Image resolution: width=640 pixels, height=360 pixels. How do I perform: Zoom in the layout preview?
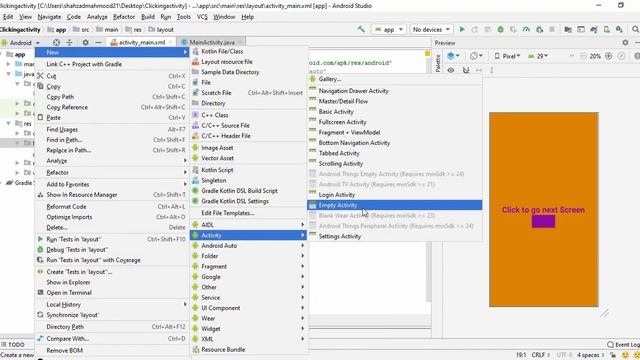click(x=609, y=56)
